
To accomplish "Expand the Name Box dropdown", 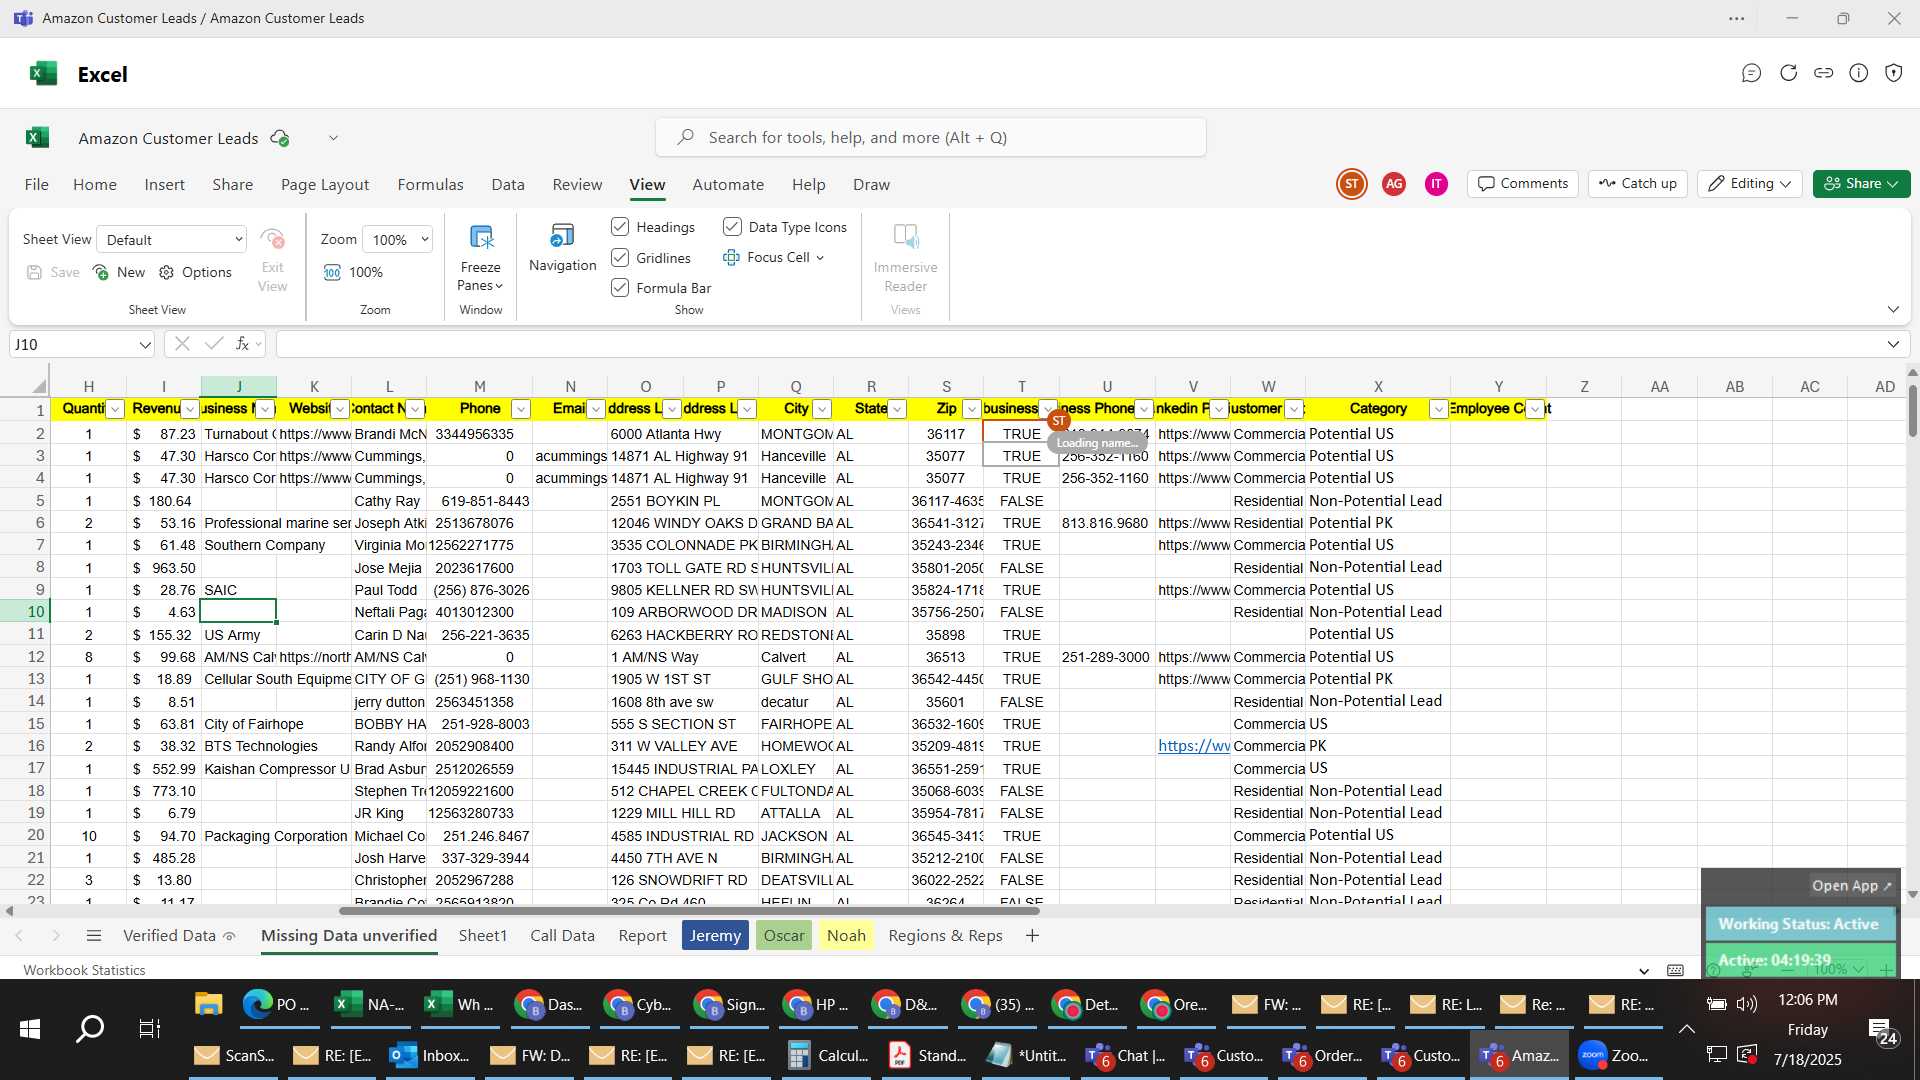I will pyautogui.click(x=145, y=345).
